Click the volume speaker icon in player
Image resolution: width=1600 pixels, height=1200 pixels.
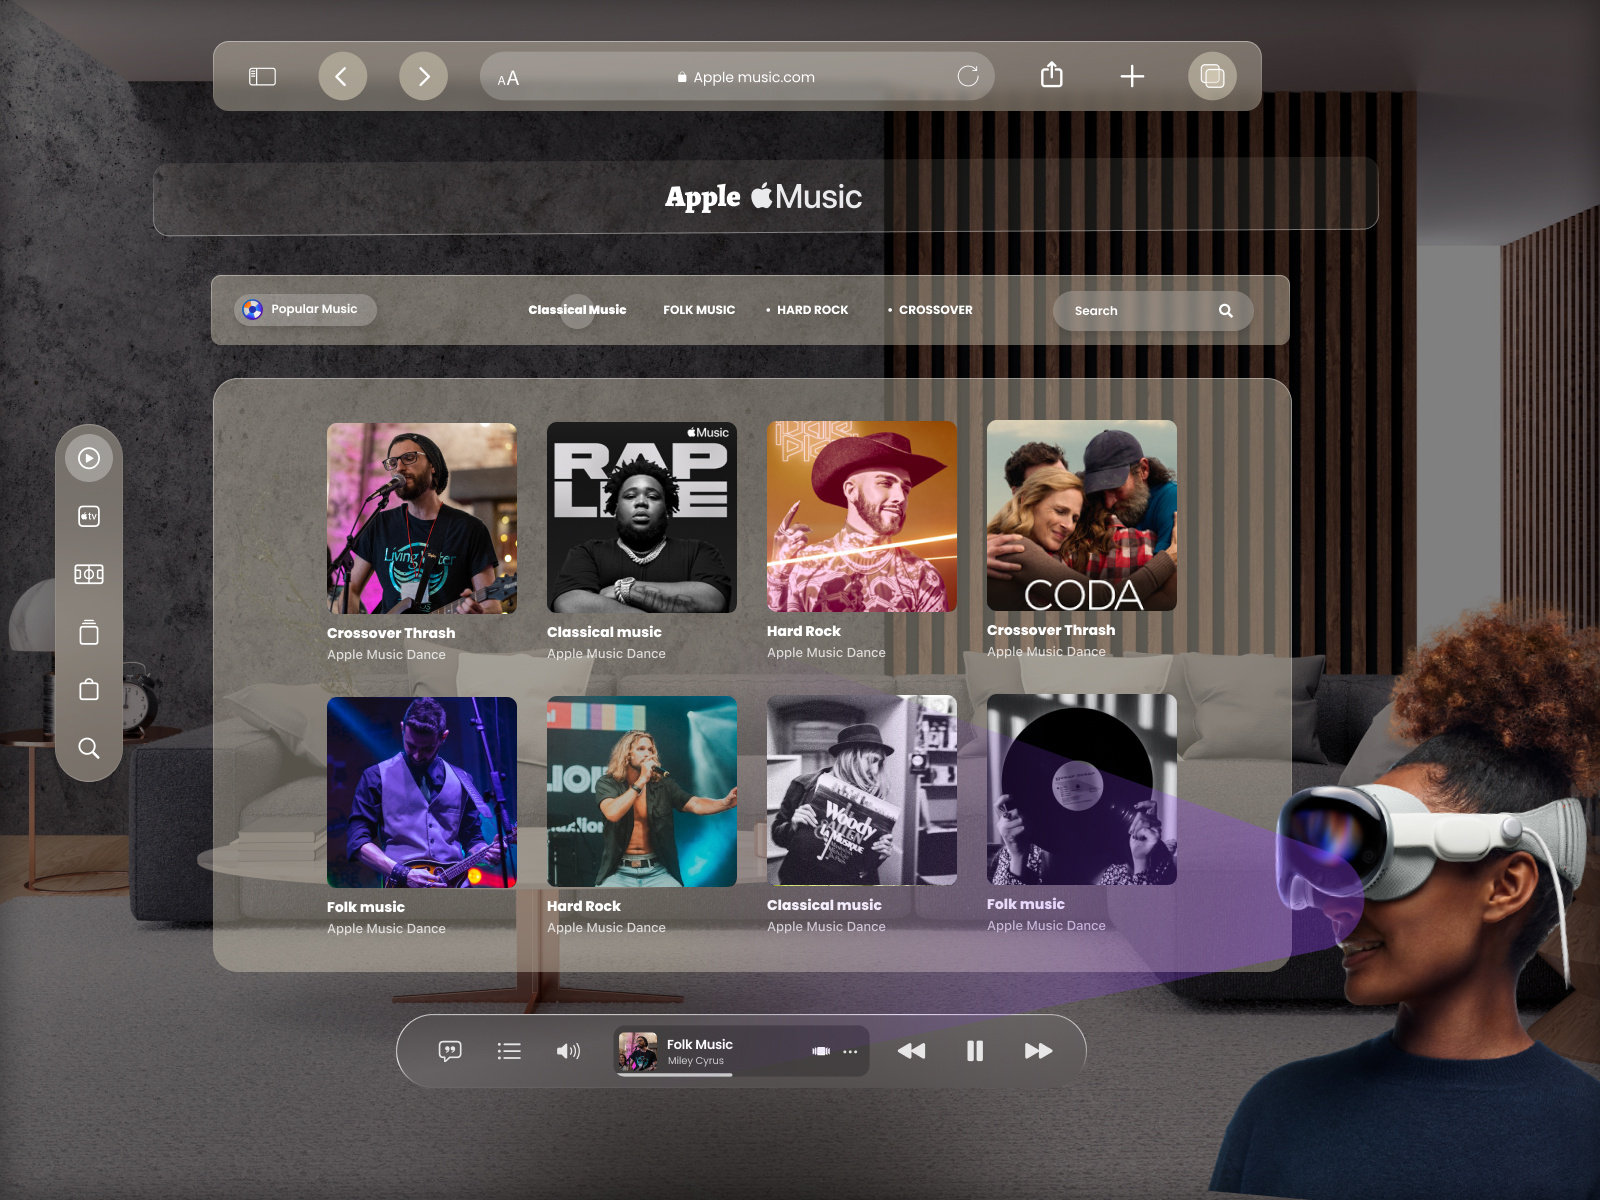[x=568, y=1051]
